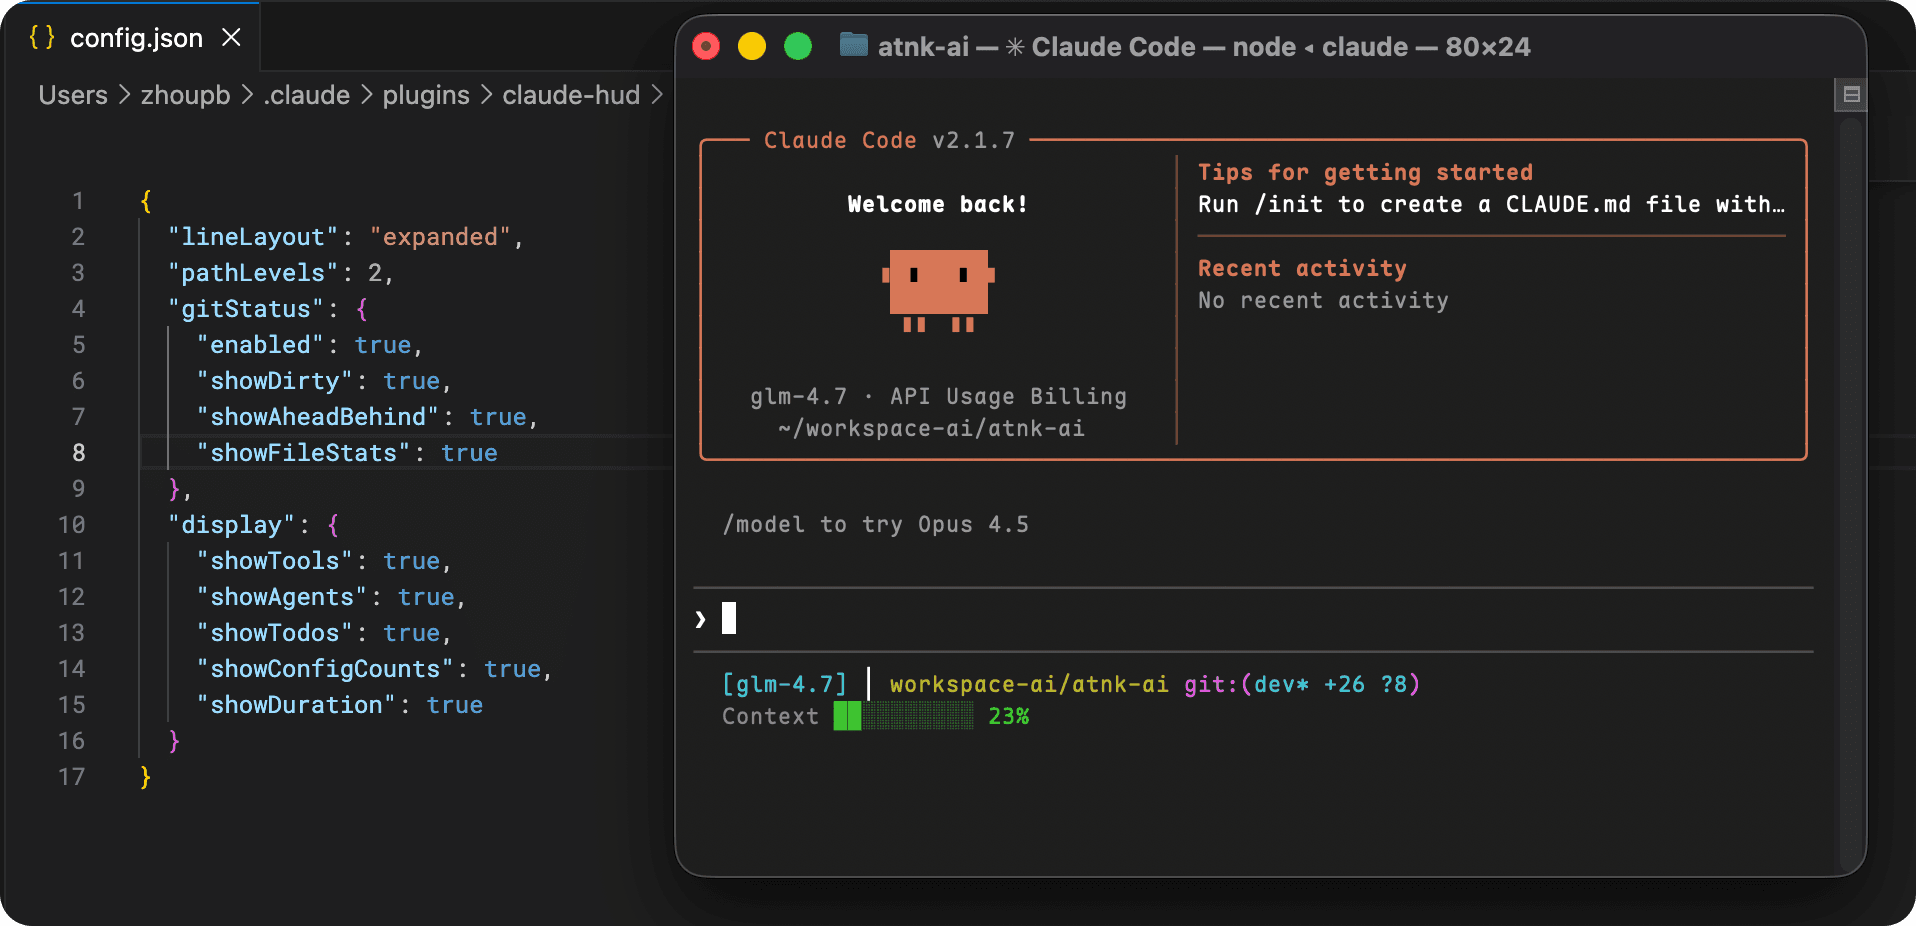Click the Recent activity heading
1916x926 pixels.
[1302, 268]
